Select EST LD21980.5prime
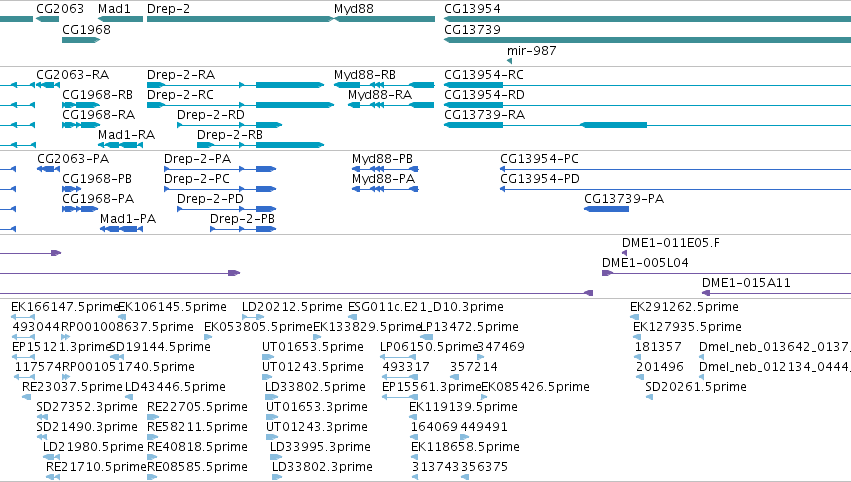Image resolution: width=851 pixels, height=482 pixels. (x=93, y=447)
